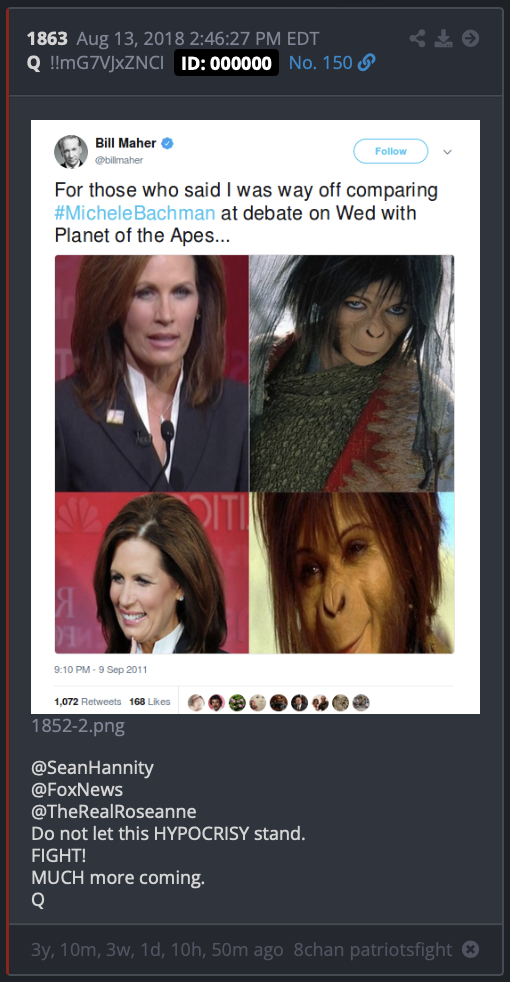This screenshot has height=982, width=510.
Task: Open the 1,072 Retweets count
Action: click(88, 701)
